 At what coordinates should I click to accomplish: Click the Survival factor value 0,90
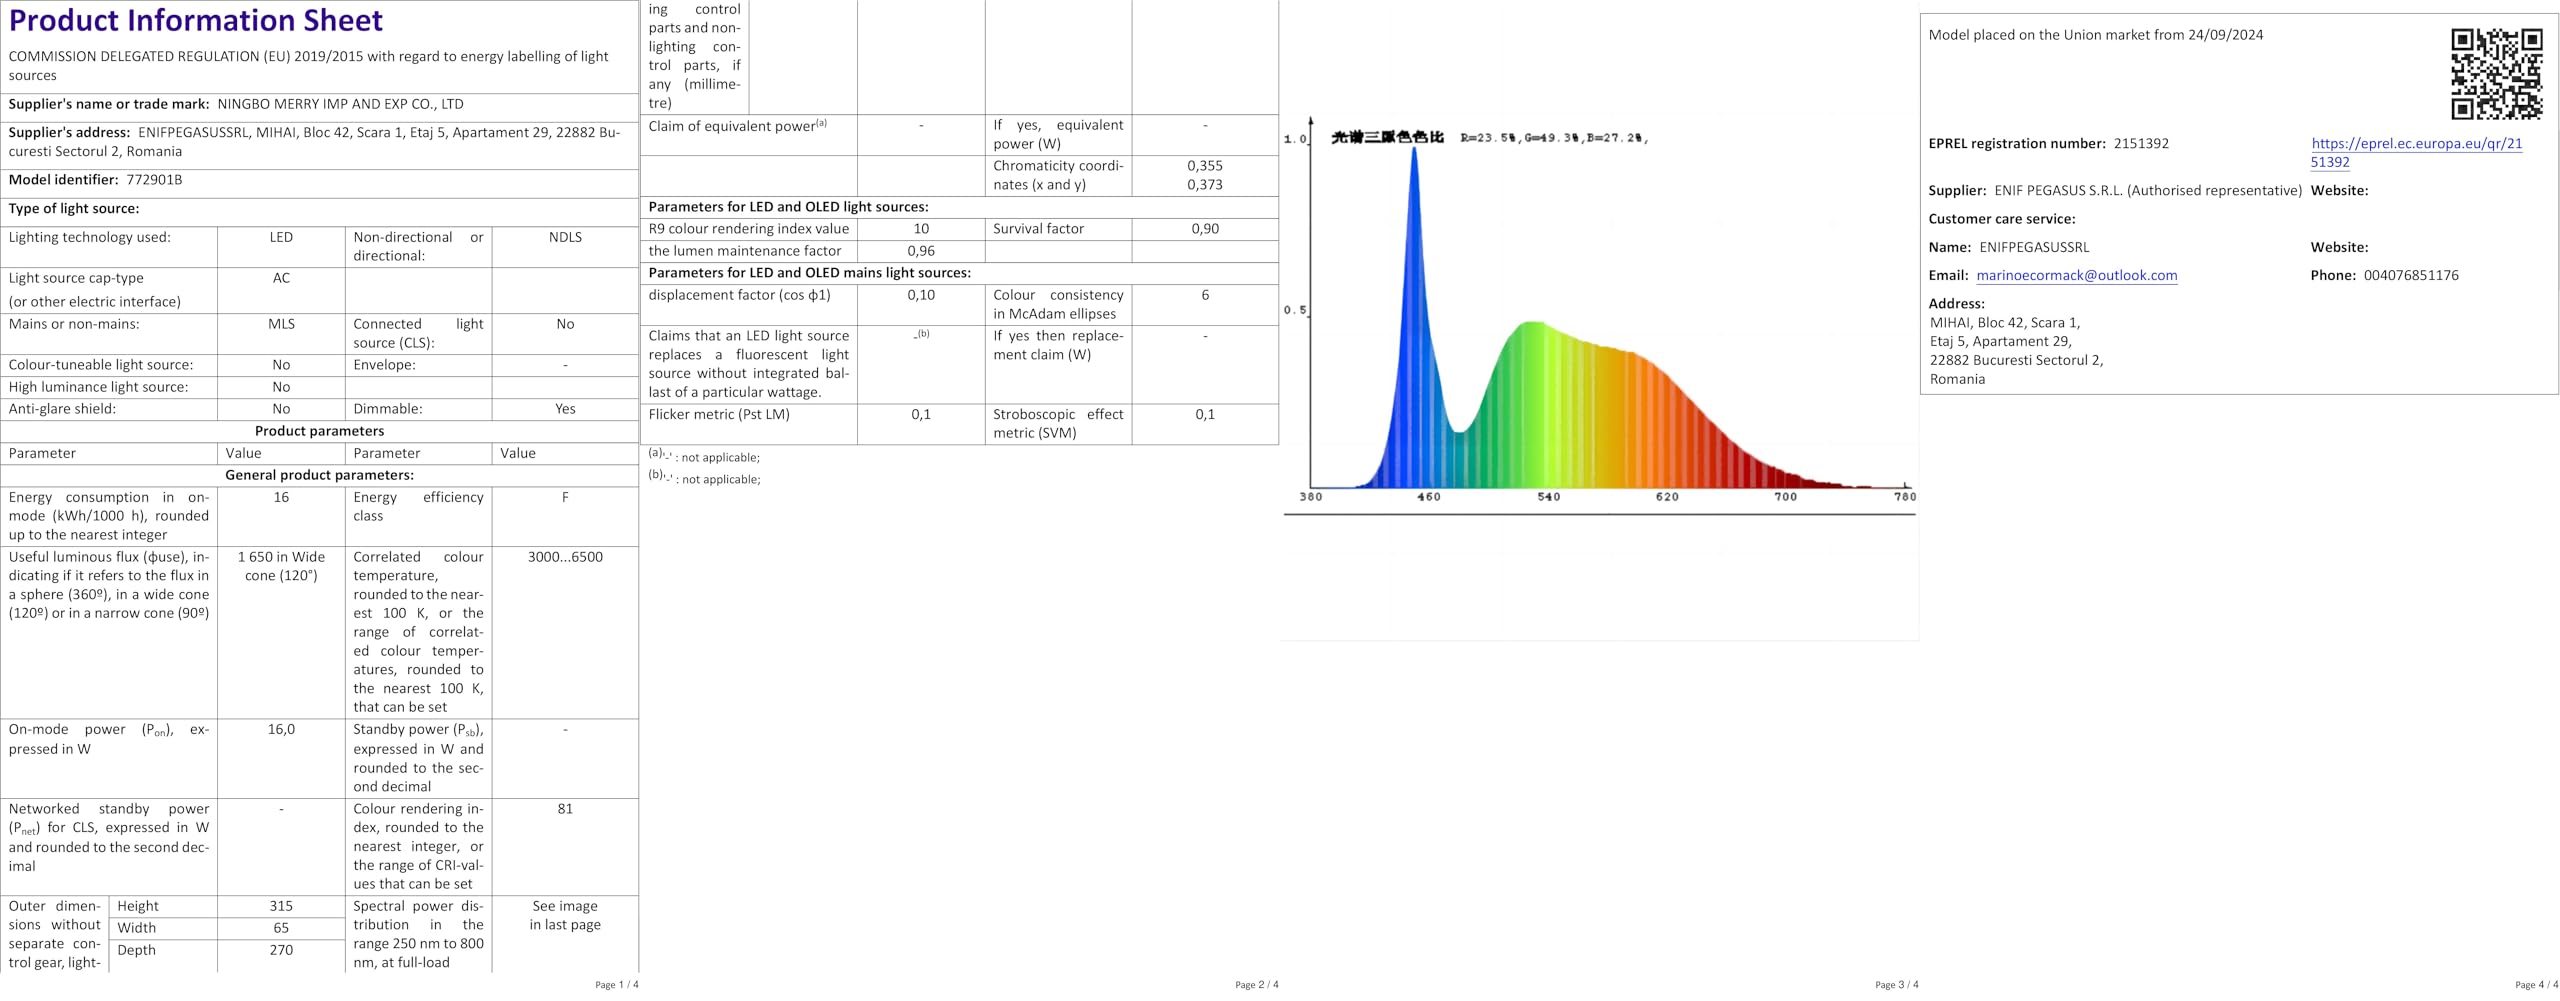tap(1205, 229)
